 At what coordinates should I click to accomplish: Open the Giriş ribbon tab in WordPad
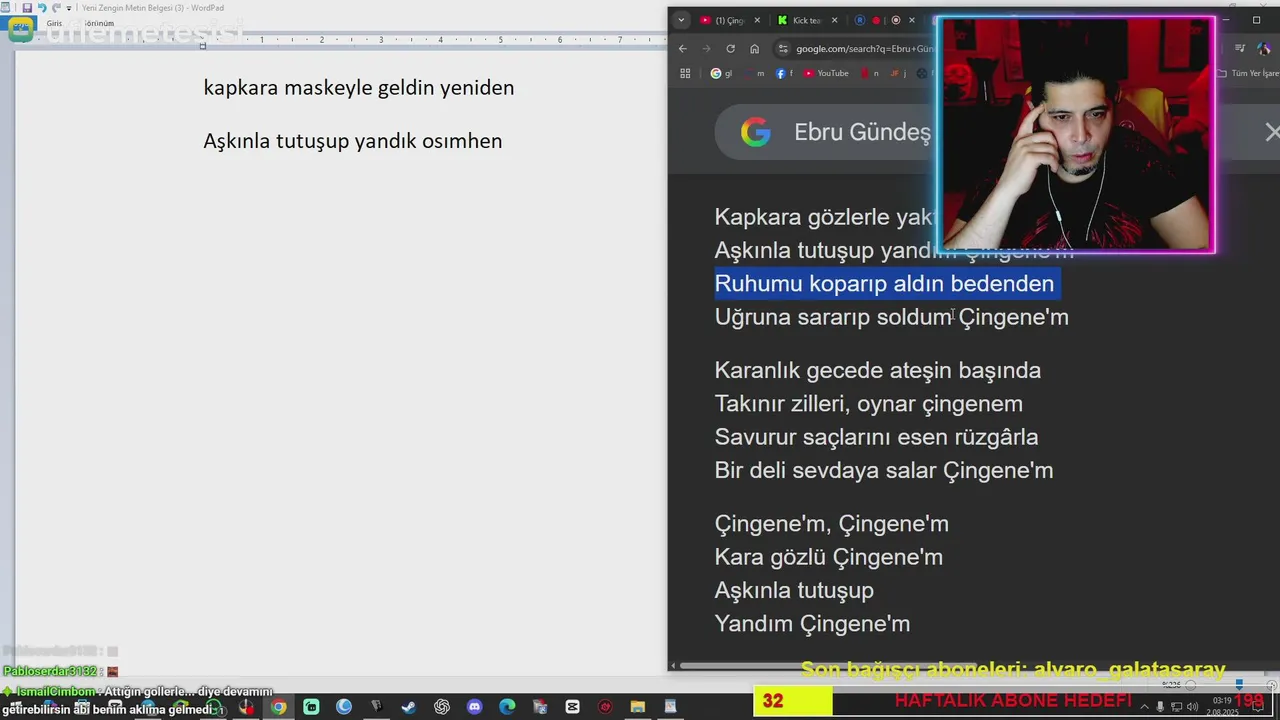tap(54, 23)
